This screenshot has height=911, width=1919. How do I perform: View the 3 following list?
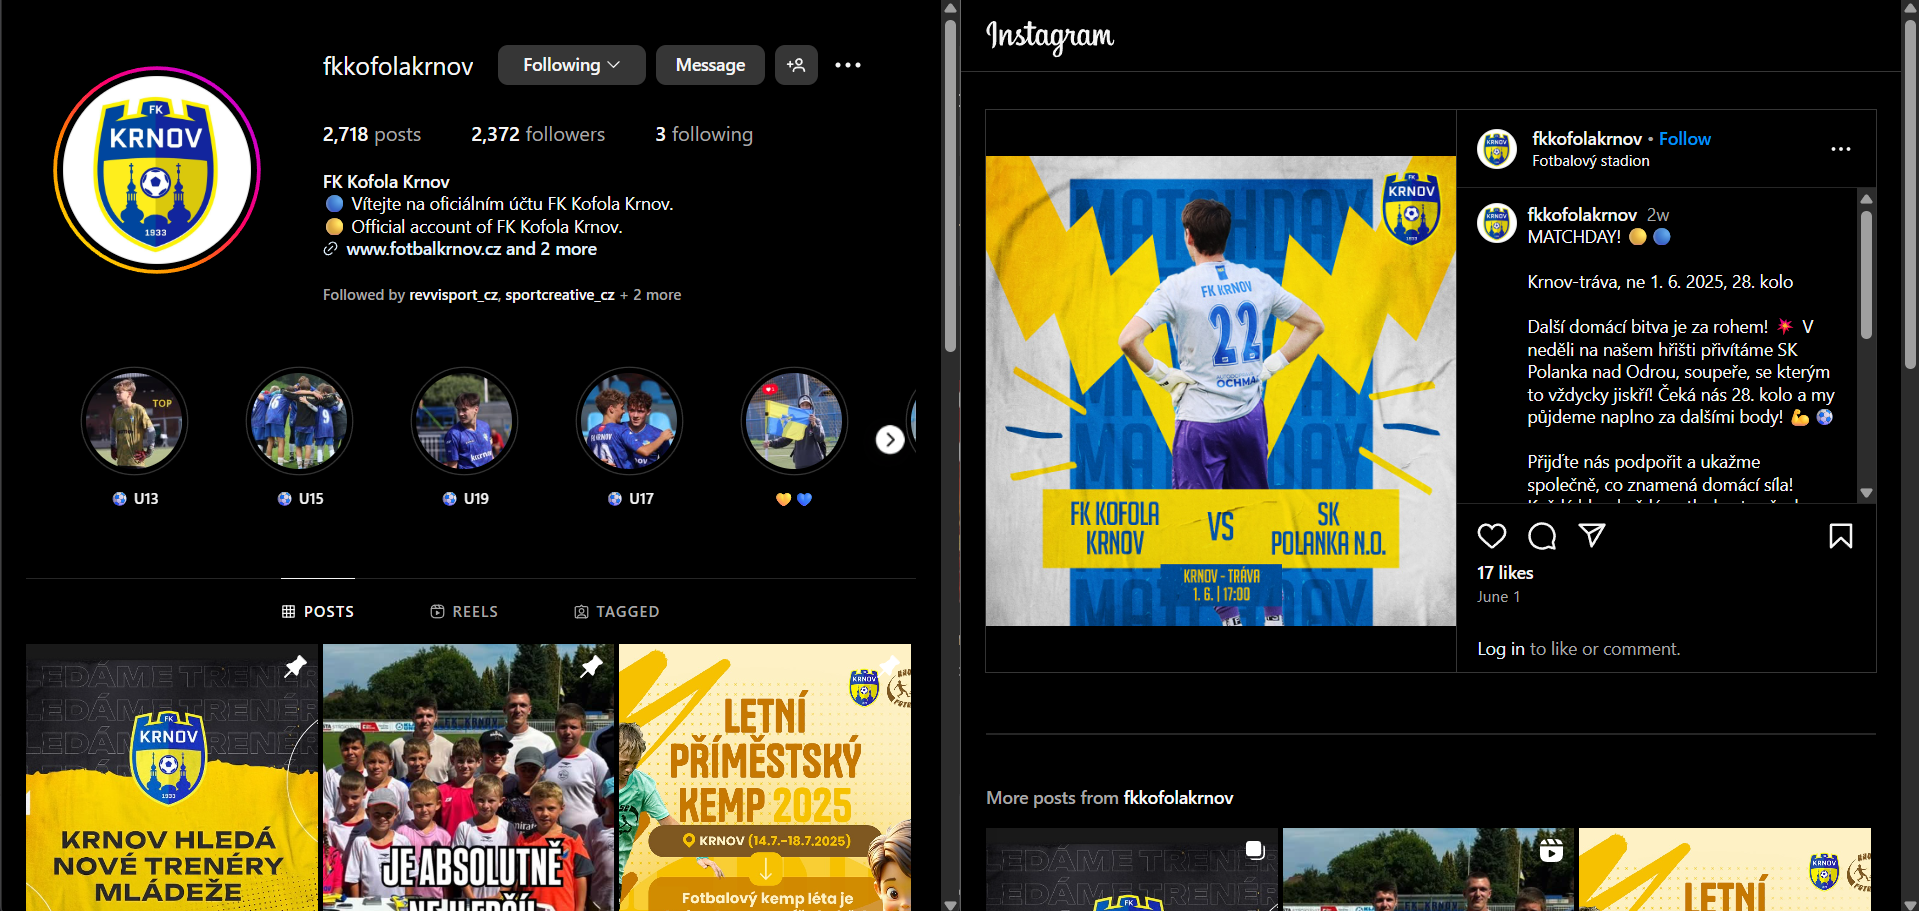[x=704, y=134]
